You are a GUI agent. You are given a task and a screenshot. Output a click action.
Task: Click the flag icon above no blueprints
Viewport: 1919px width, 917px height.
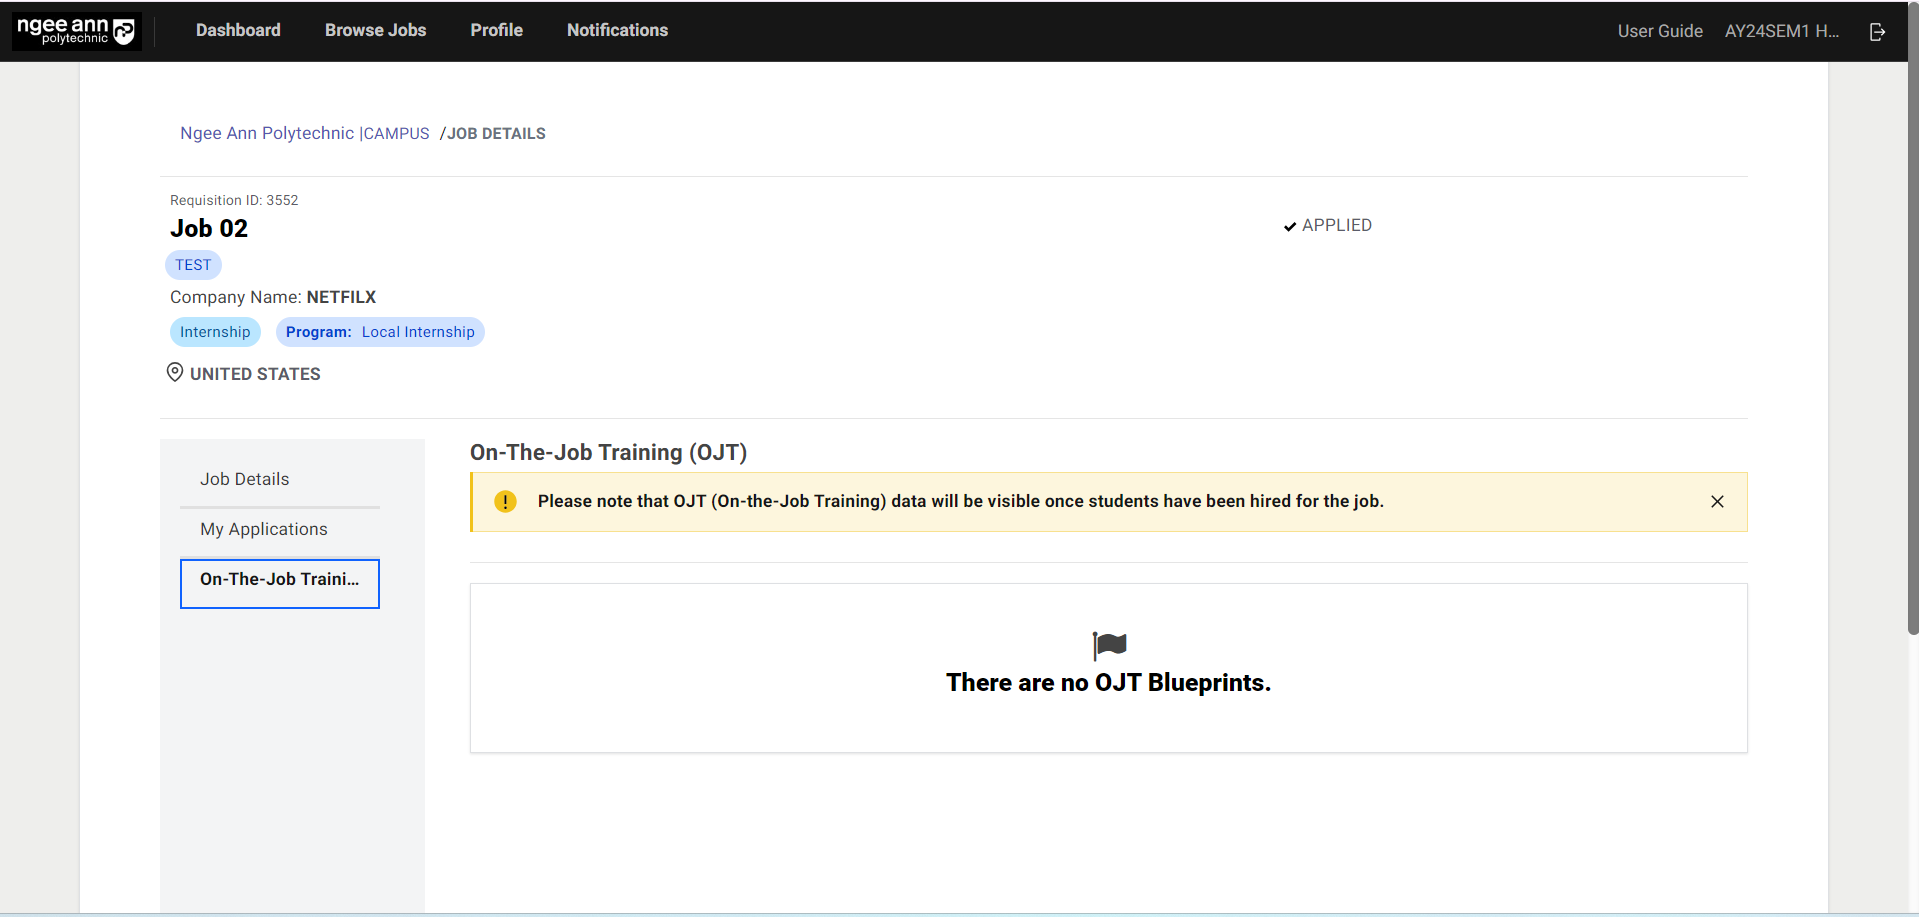click(1109, 646)
